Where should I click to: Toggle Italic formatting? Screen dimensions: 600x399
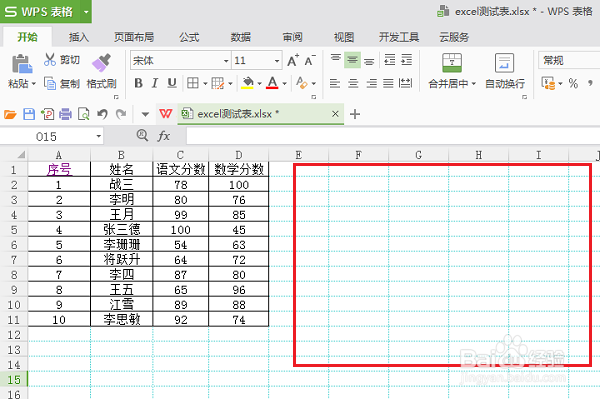click(155, 83)
